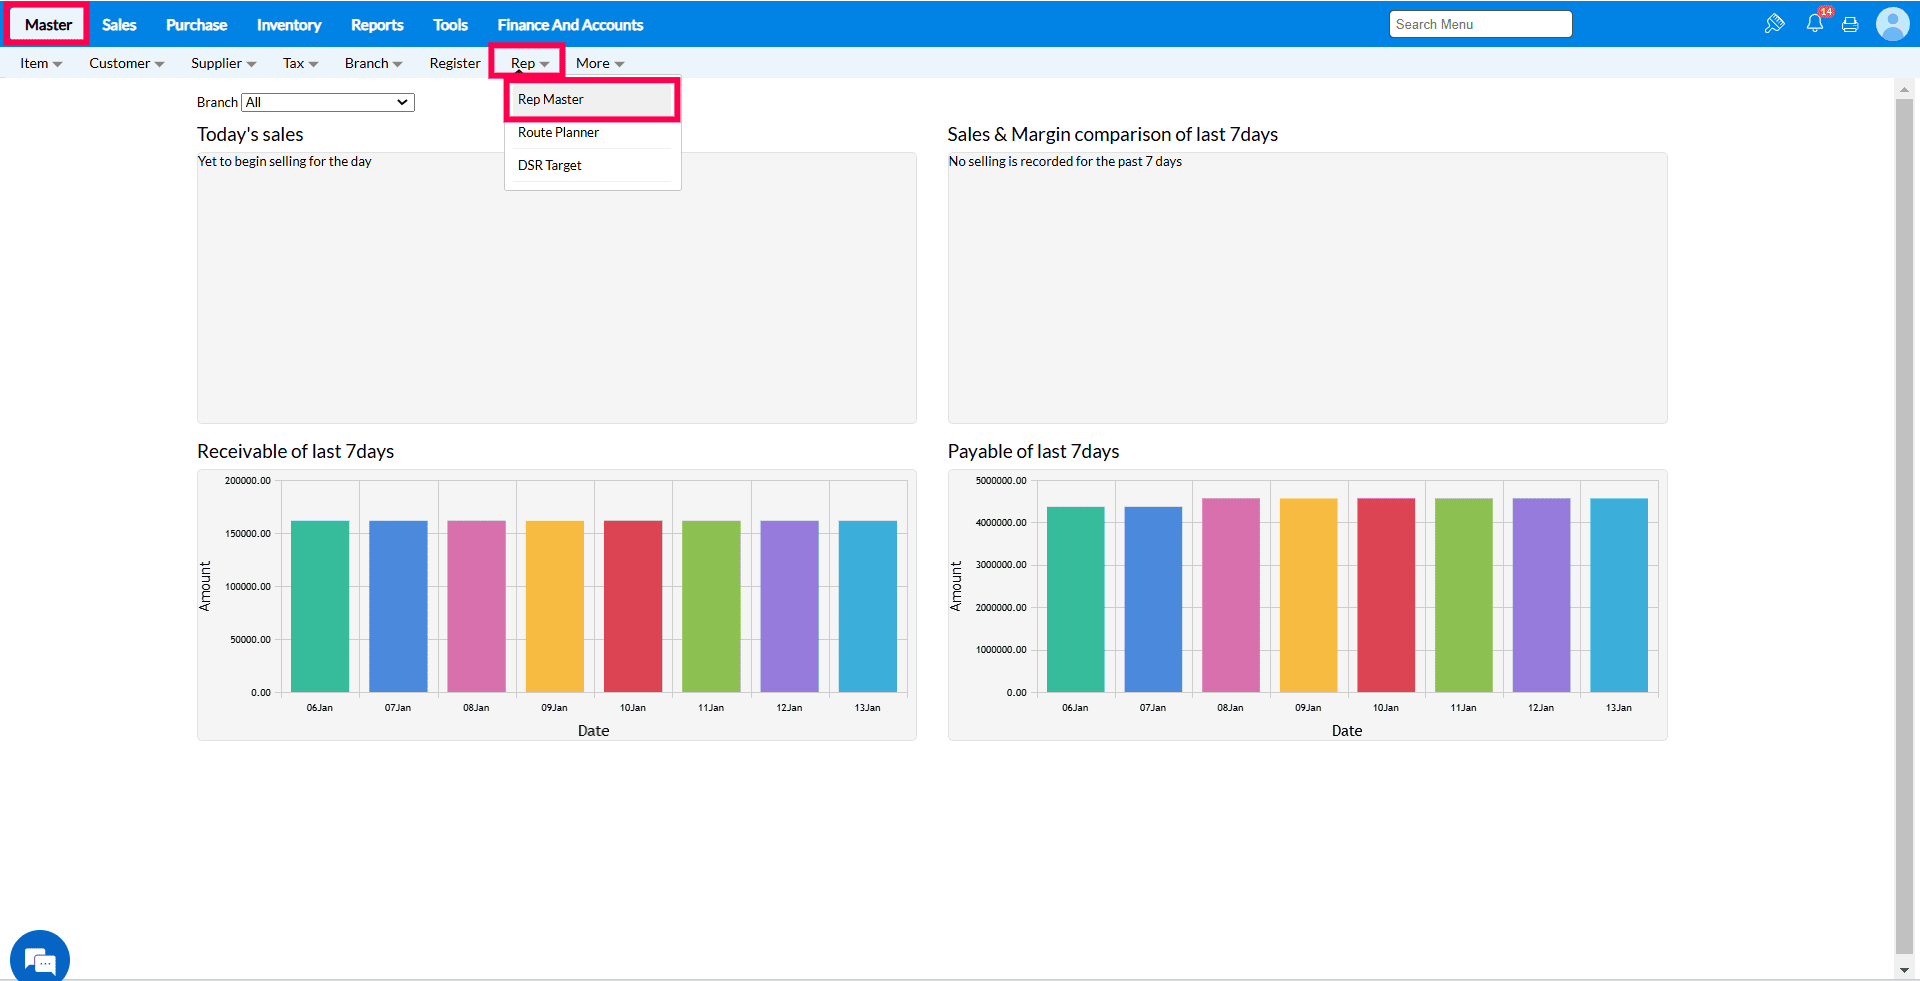Click "No selling is recorded" message text
Image resolution: width=1920 pixels, height=981 pixels.
(x=1065, y=161)
